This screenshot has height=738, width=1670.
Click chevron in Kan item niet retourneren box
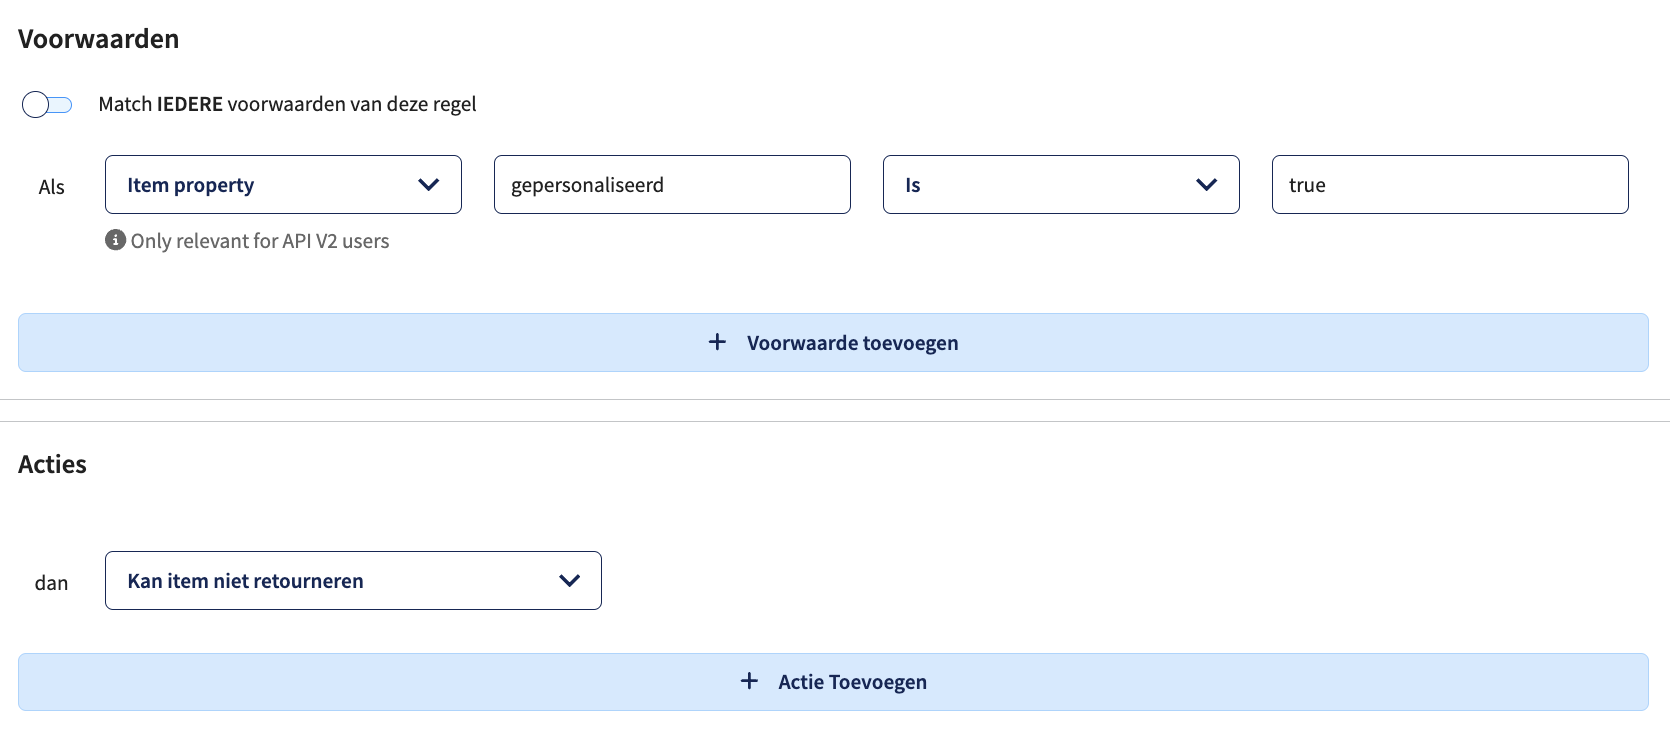(x=570, y=580)
